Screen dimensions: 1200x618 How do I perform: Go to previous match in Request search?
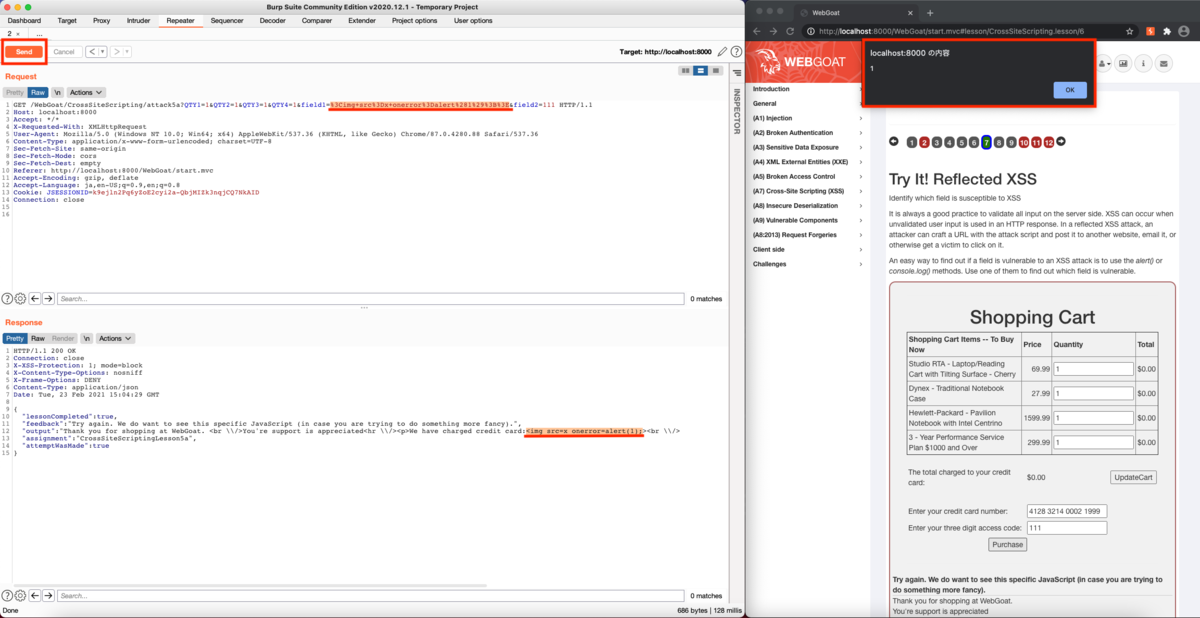[x=34, y=298]
